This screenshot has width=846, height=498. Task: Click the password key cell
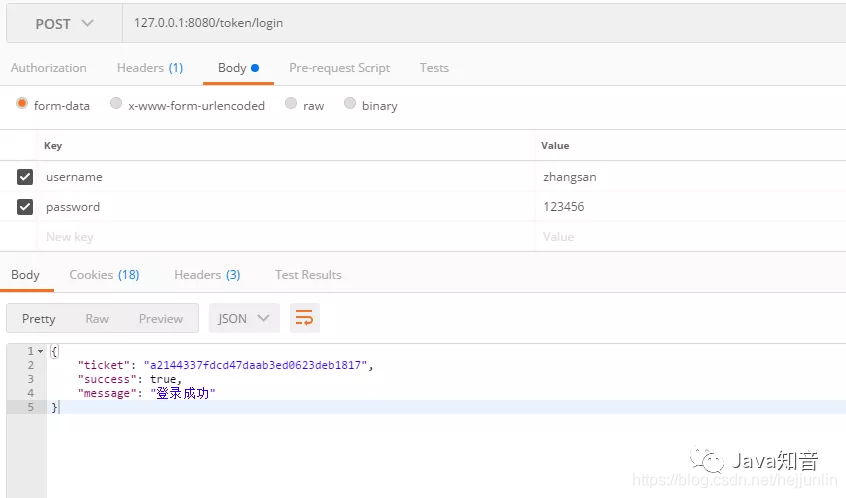pyautogui.click(x=286, y=207)
